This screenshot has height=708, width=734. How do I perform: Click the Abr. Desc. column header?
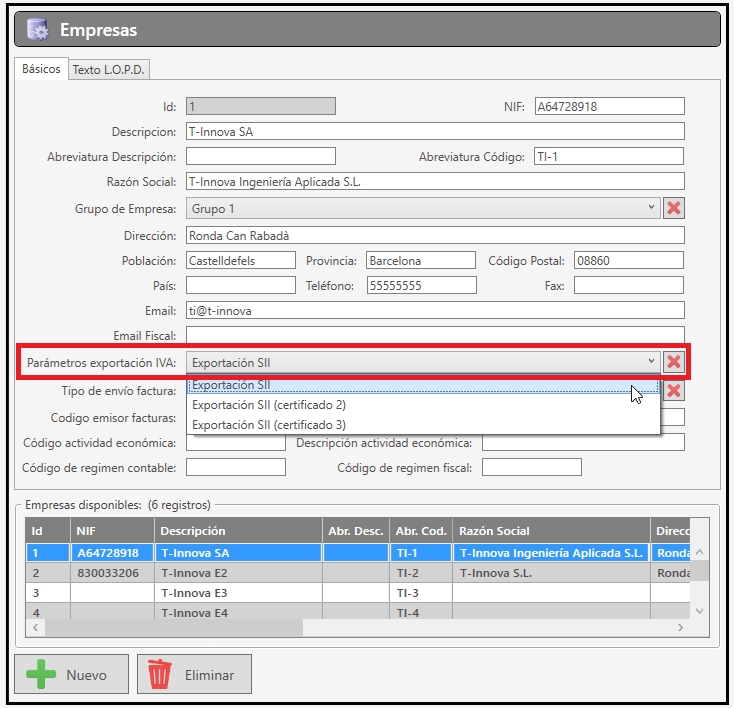point(356,531)
